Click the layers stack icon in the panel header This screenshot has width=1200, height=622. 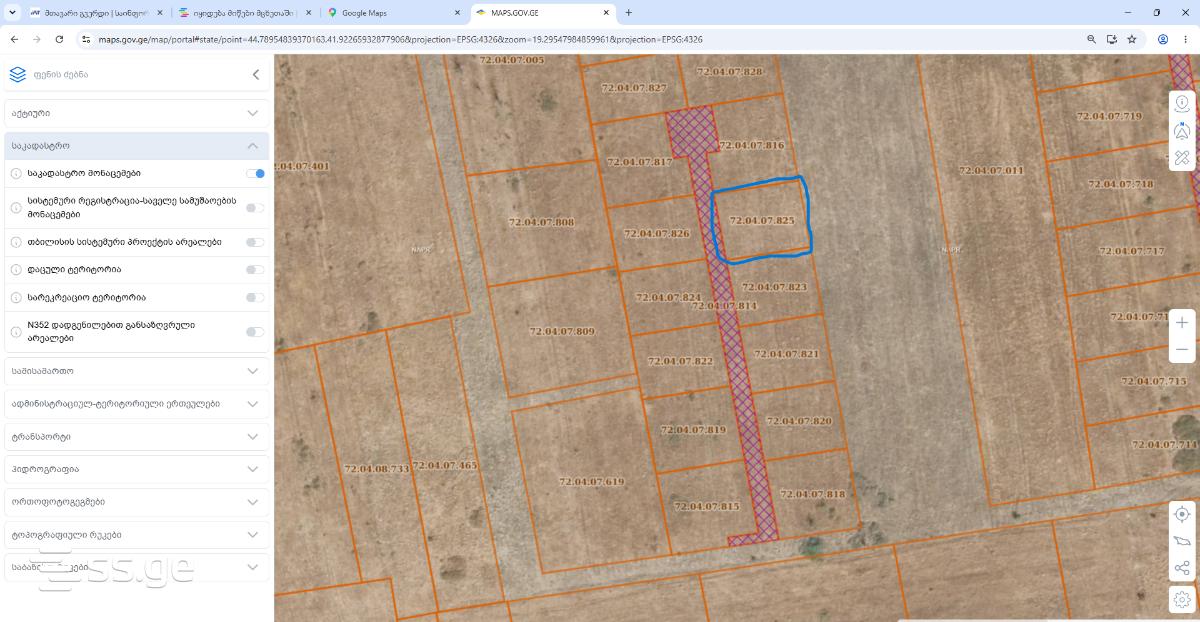coord(17,74)
